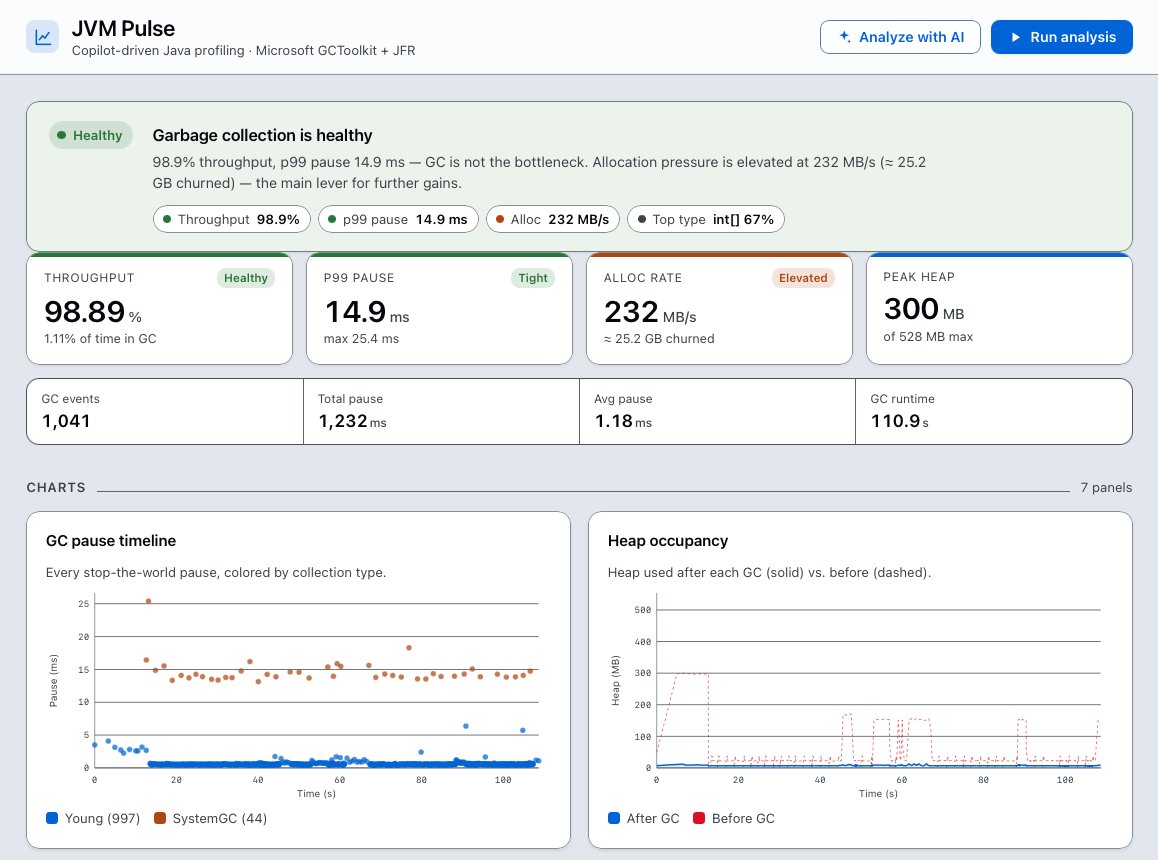
Task: Click the 98.89 throughput value
Action: tap(92, 312)
